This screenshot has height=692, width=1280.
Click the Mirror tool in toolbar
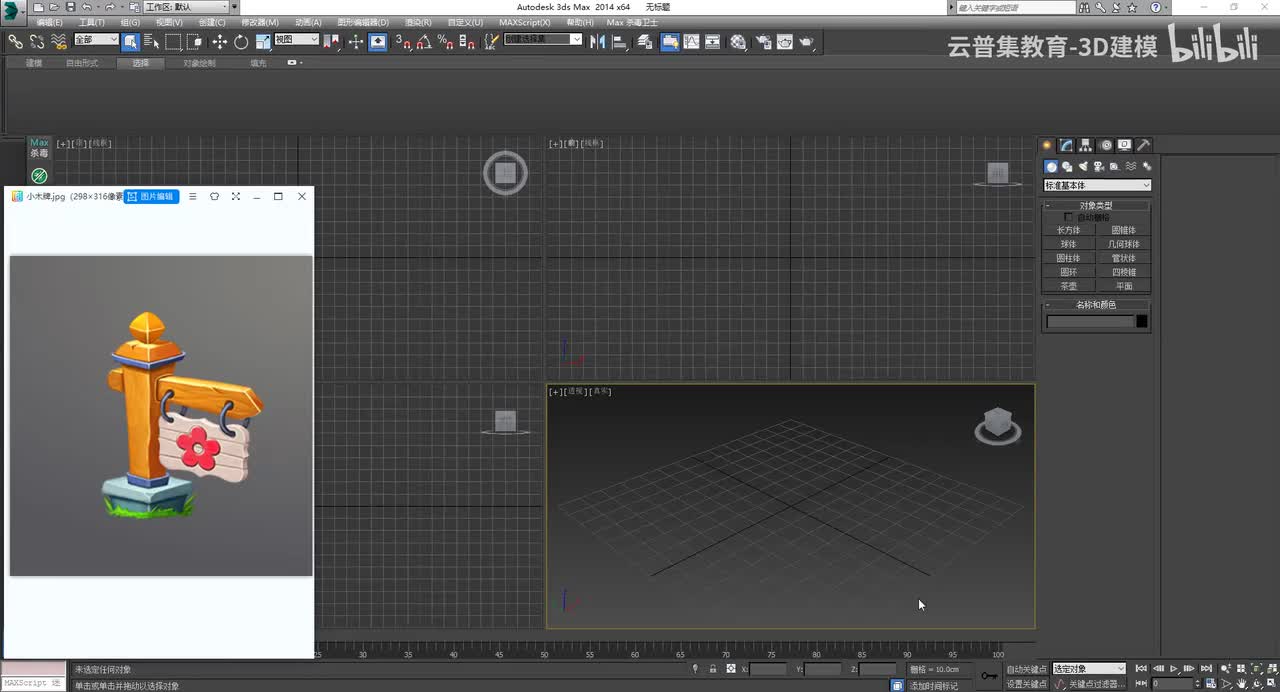pos(598,42)
